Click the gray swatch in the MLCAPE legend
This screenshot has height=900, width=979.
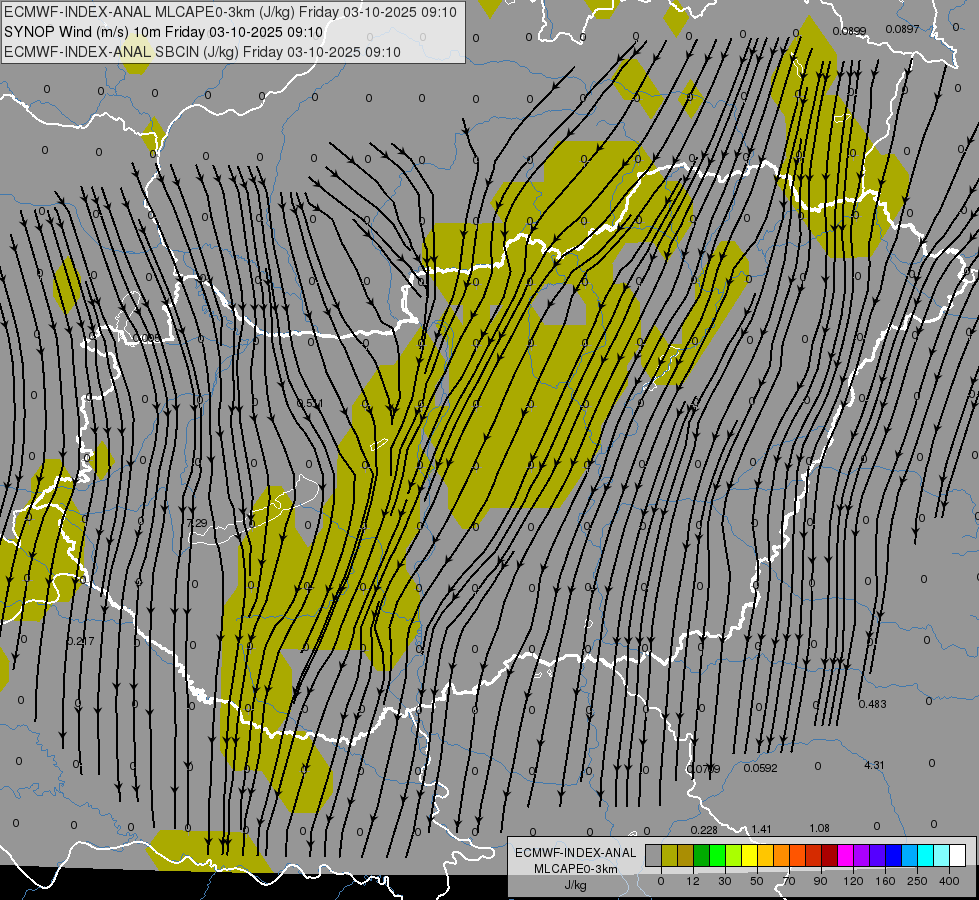coord(654,856)
